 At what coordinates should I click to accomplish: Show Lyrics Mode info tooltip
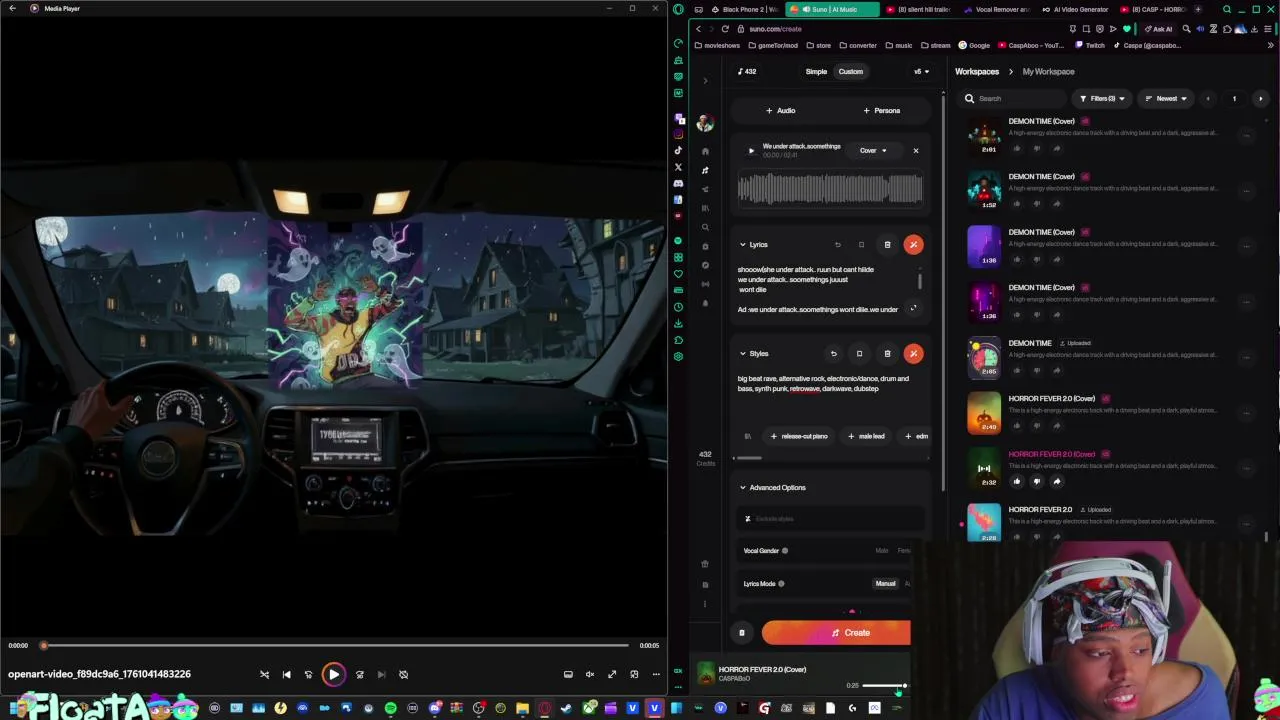781,584
